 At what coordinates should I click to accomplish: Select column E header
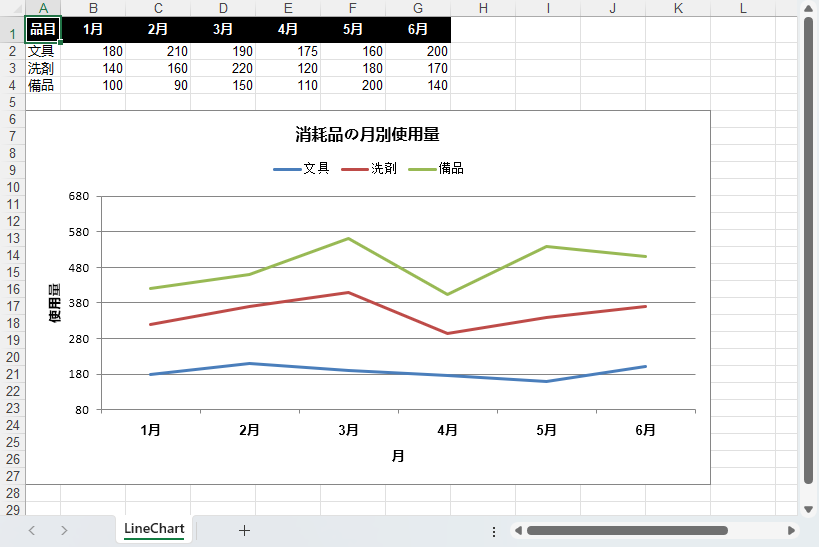point(288,8)
